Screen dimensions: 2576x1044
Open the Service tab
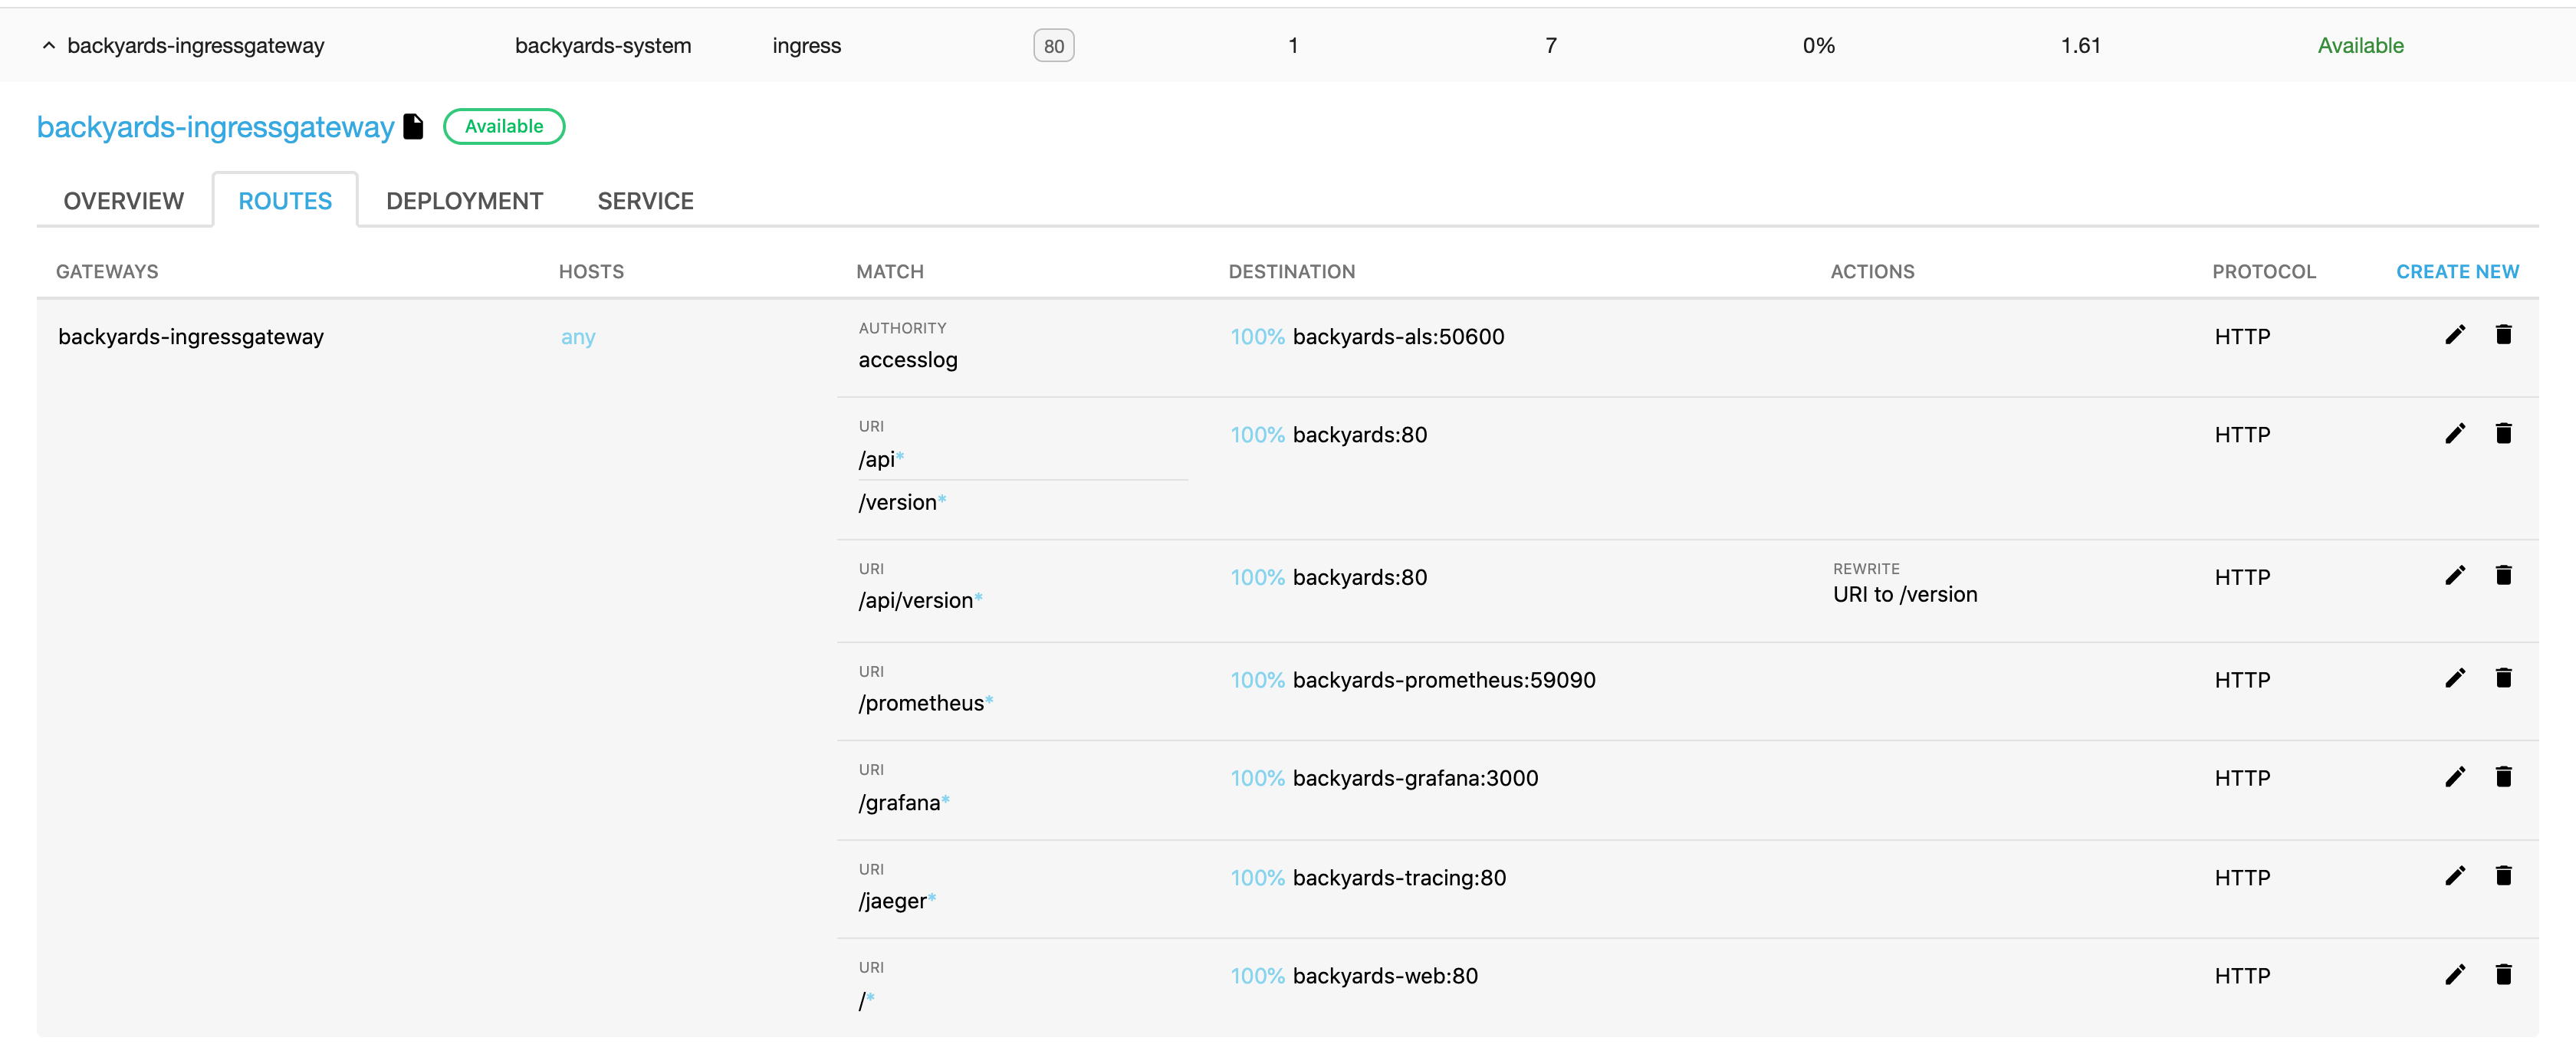pos(645,201)
